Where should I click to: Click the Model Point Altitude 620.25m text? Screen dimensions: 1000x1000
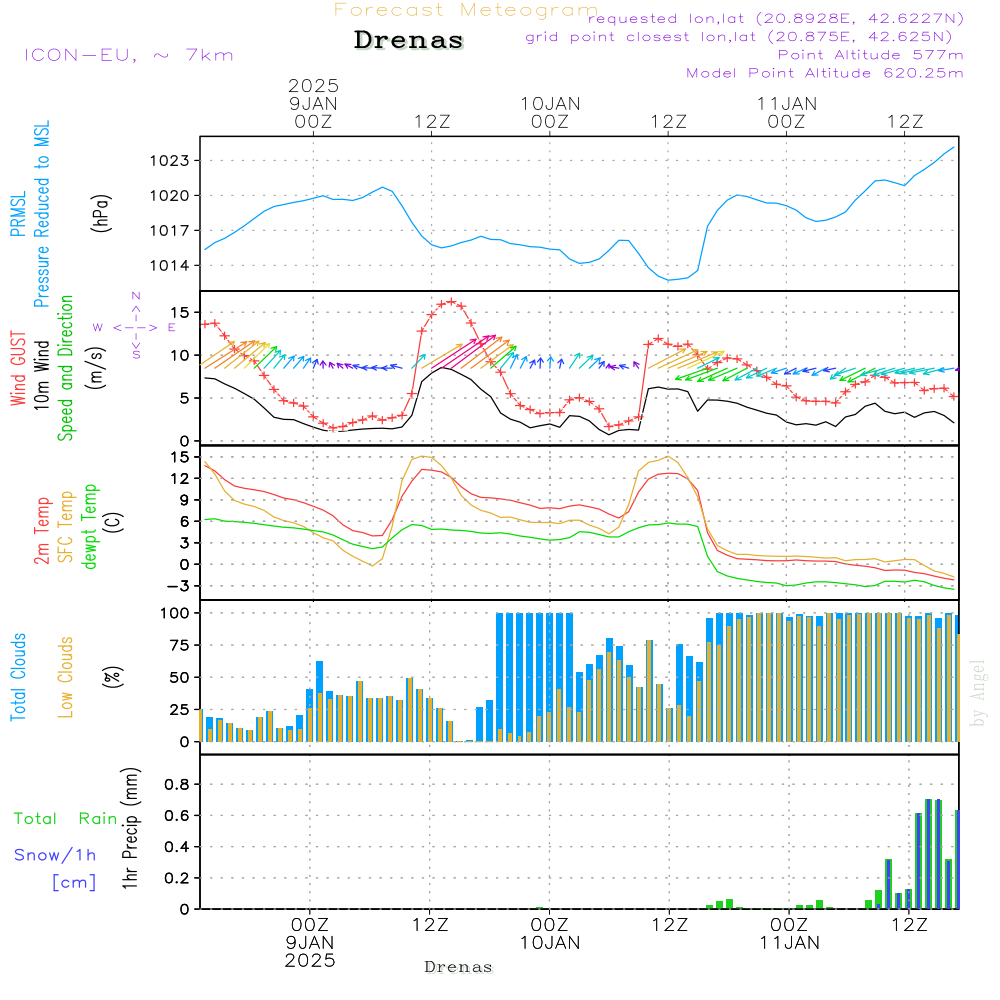coord(824,73)
